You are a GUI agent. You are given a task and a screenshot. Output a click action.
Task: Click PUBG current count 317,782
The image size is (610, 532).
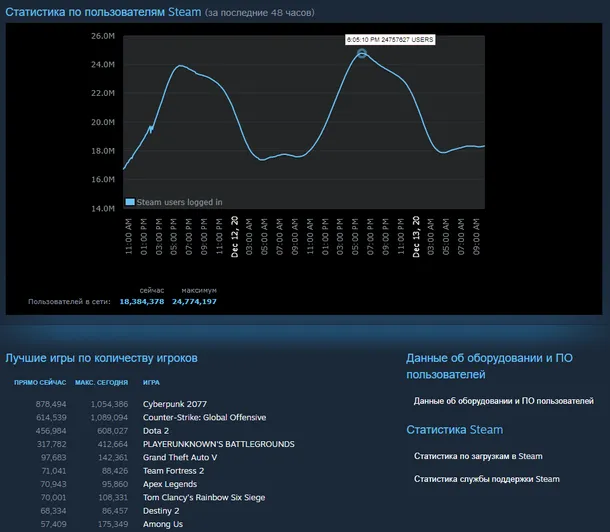pyautogui.click(x=51, y=444)
